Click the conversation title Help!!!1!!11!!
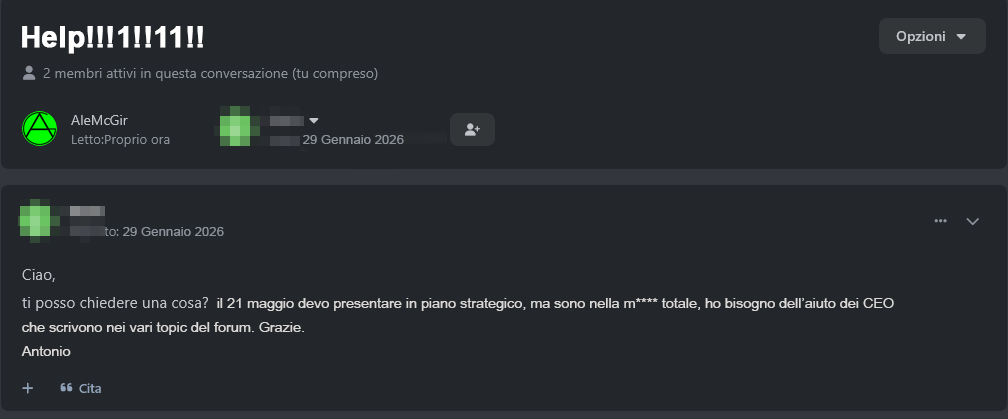Screen dimensions: 1008x419 click(113, 37)
